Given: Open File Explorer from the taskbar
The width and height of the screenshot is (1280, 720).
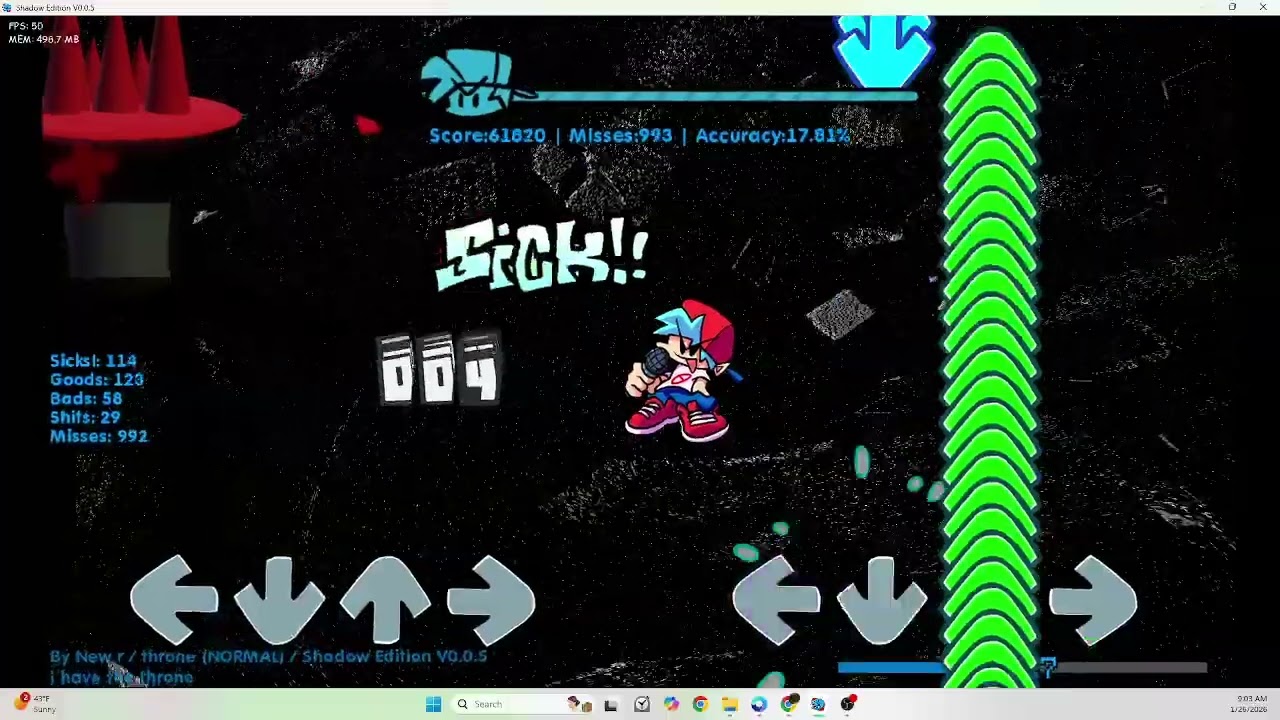Looking at the screenshot, I should [x=730, y=704].
